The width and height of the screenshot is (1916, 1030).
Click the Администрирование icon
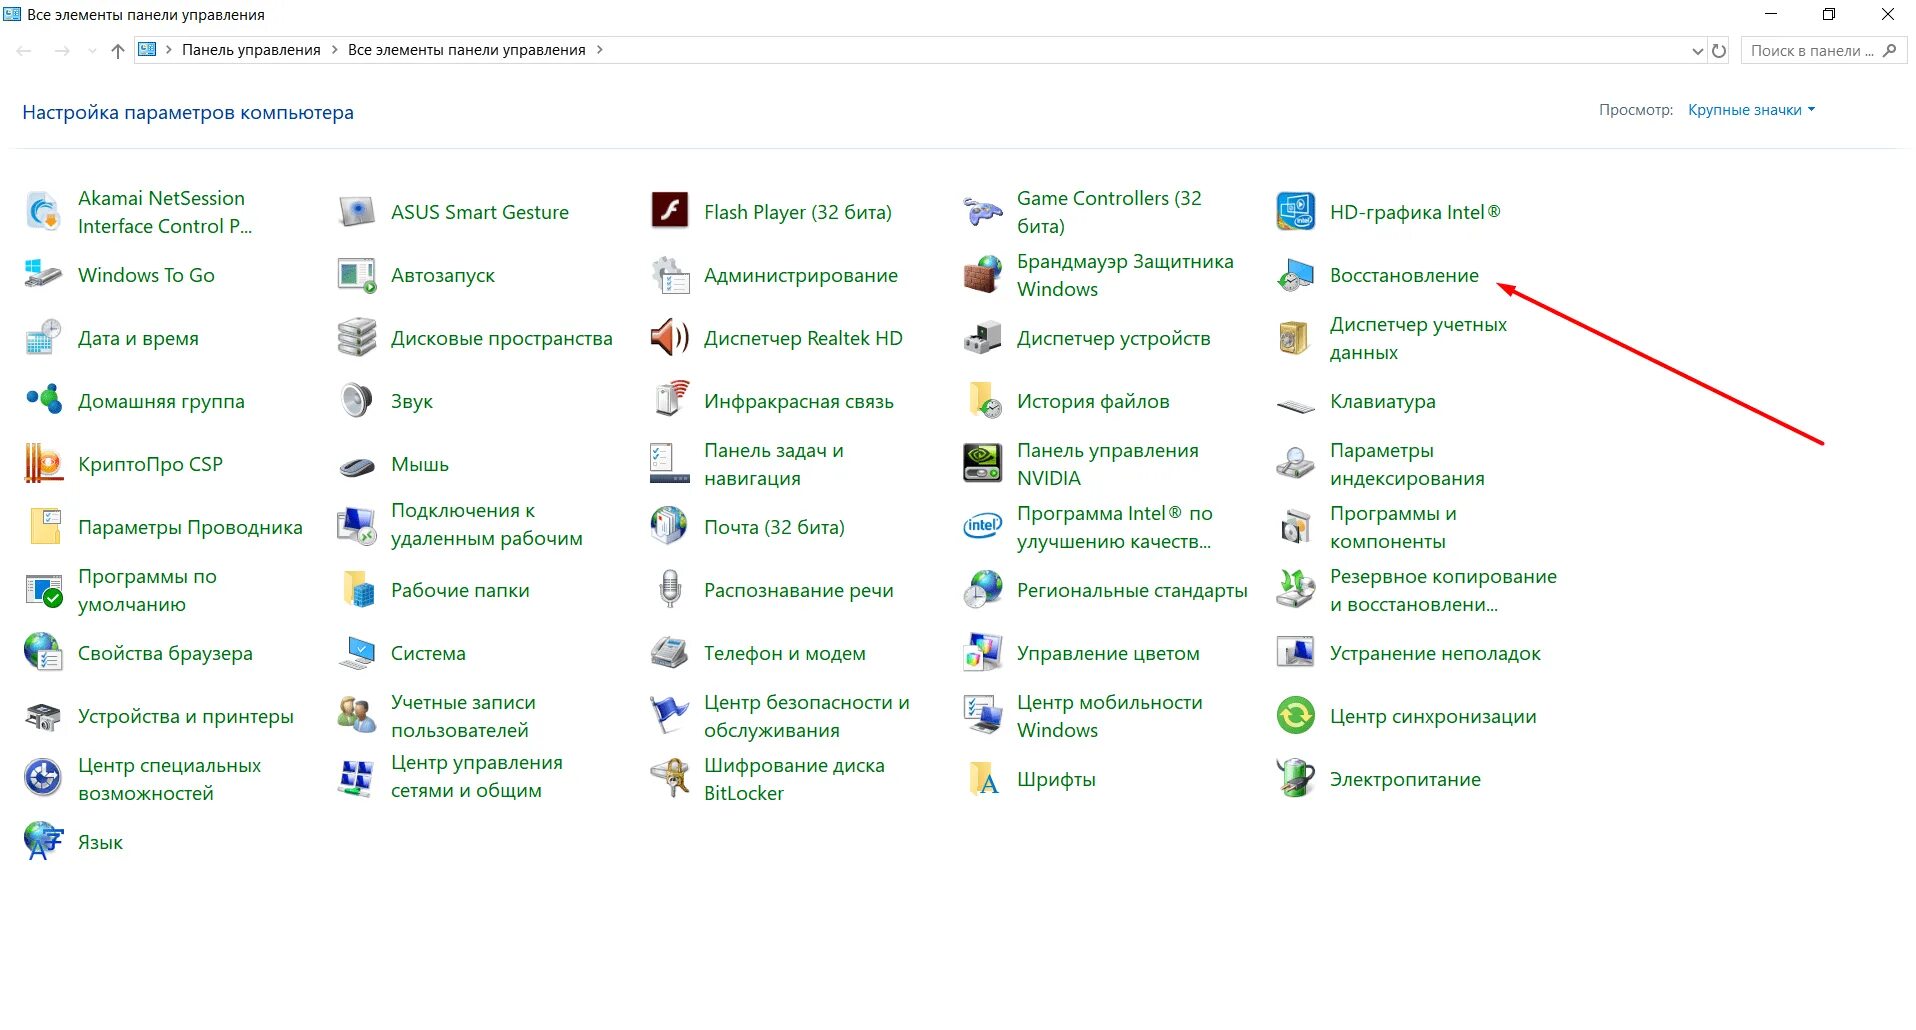(x=669, y=275)
